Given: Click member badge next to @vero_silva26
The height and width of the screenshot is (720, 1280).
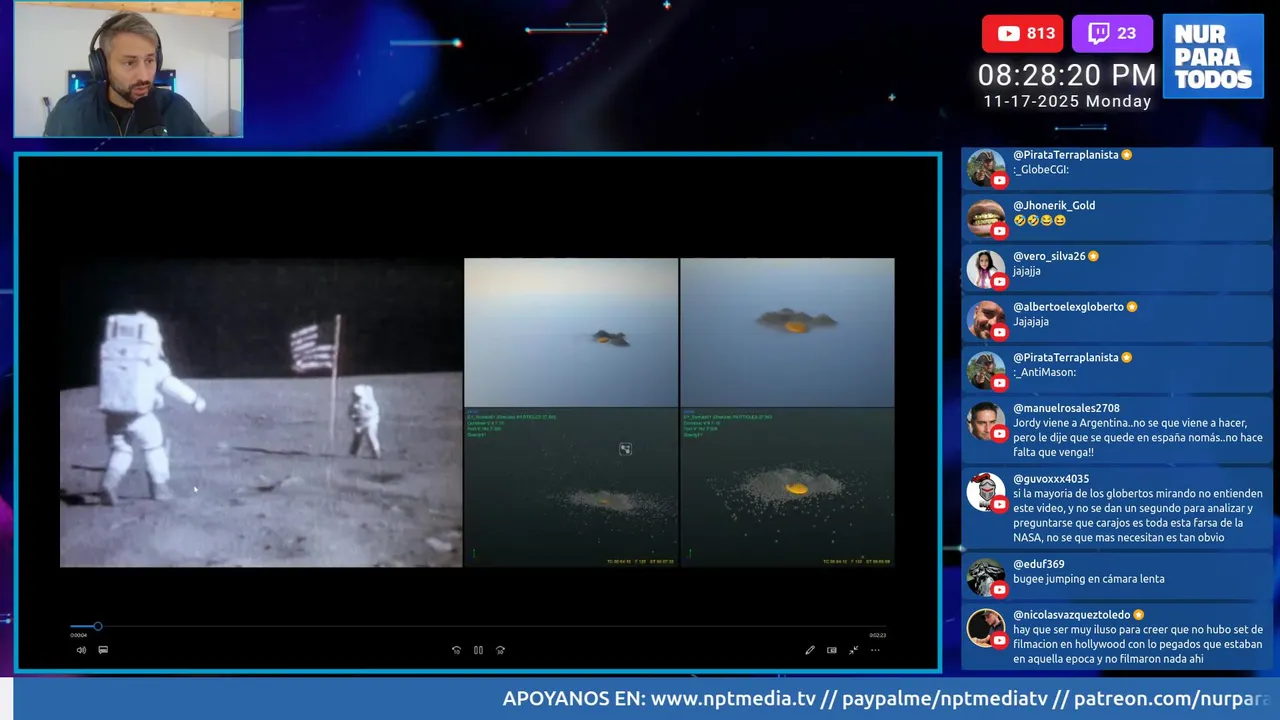Looking at the screenshot, I should [1093, 256].
